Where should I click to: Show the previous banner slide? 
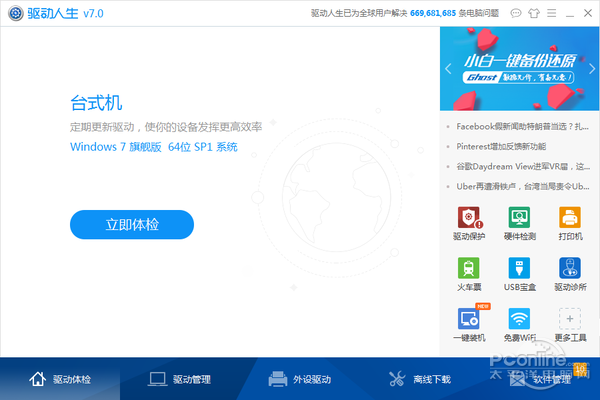pyautogui.click(x=448, y=69)
